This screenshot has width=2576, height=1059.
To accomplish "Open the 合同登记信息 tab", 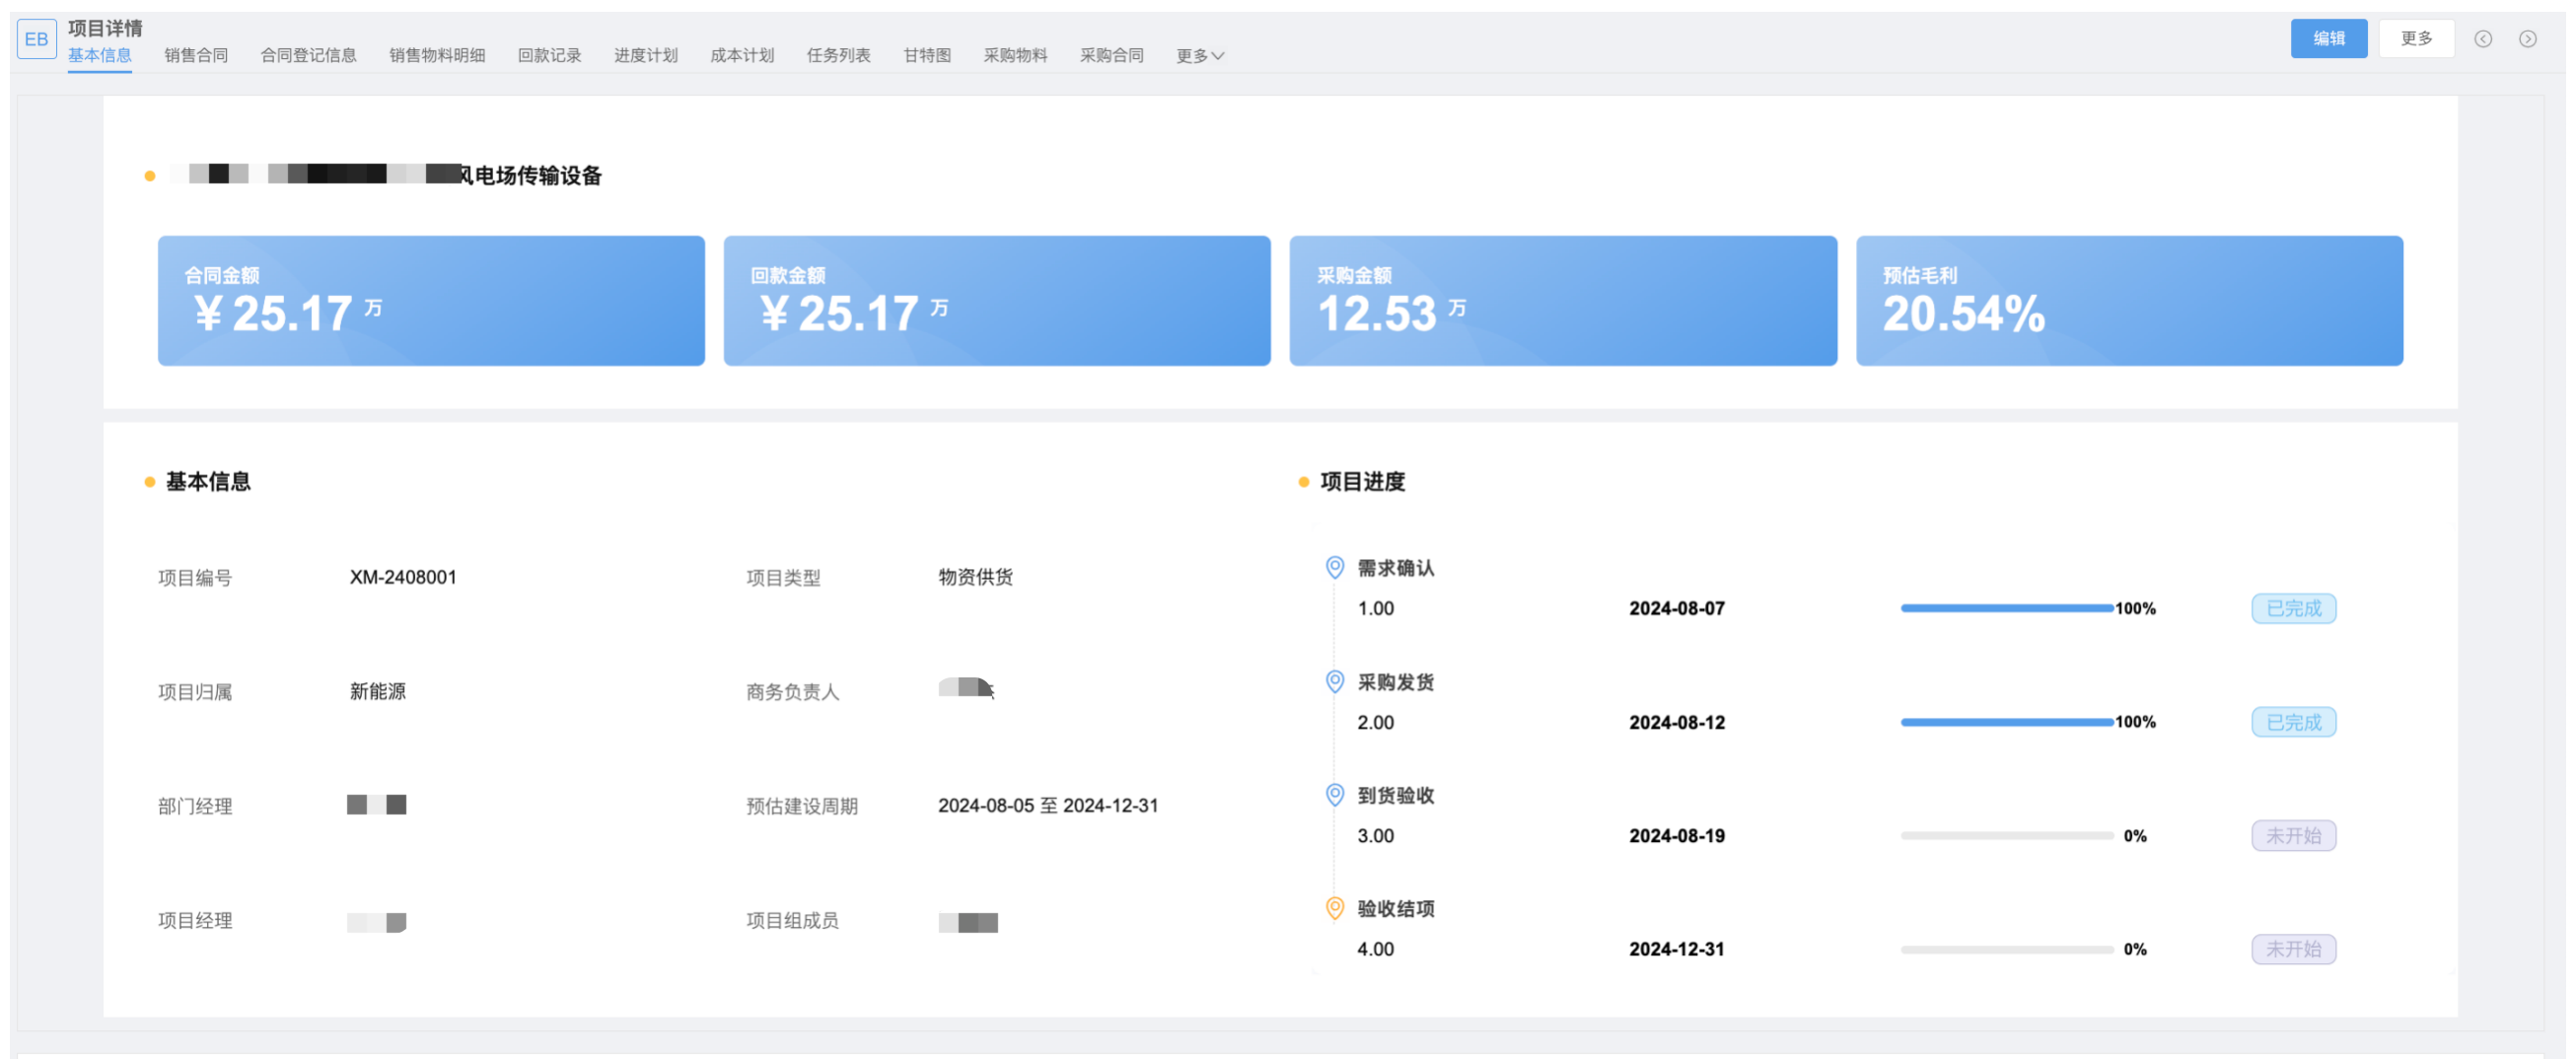I will 309,56.
